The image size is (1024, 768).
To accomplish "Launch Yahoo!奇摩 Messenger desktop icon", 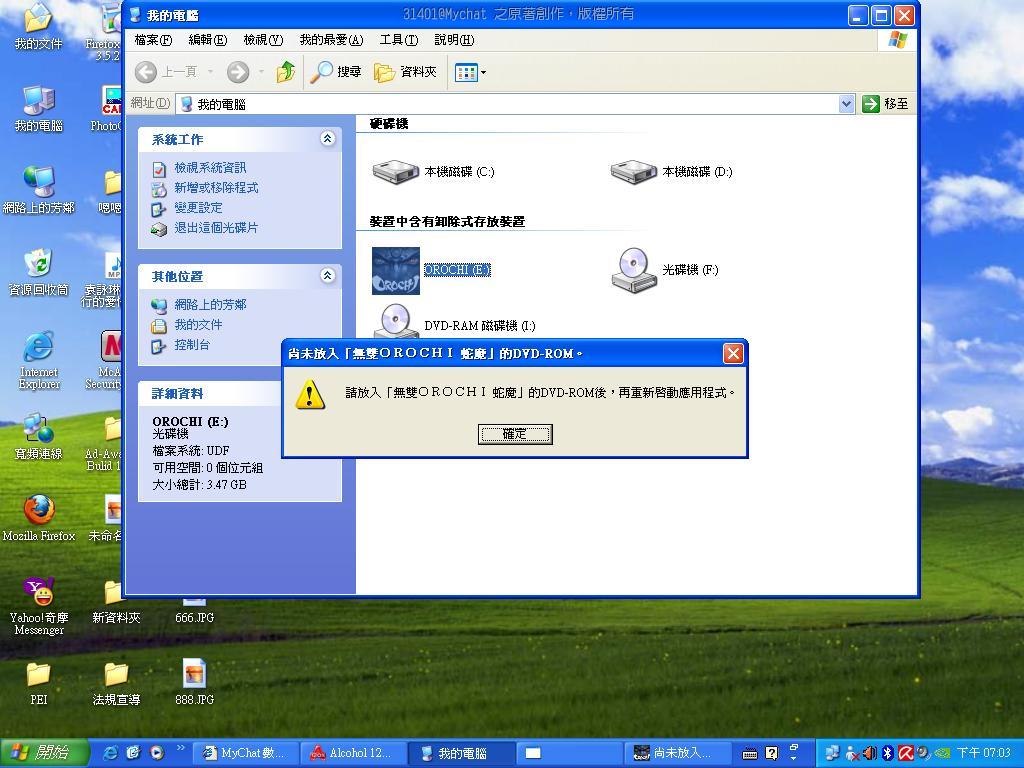I will tap(39, 607).
